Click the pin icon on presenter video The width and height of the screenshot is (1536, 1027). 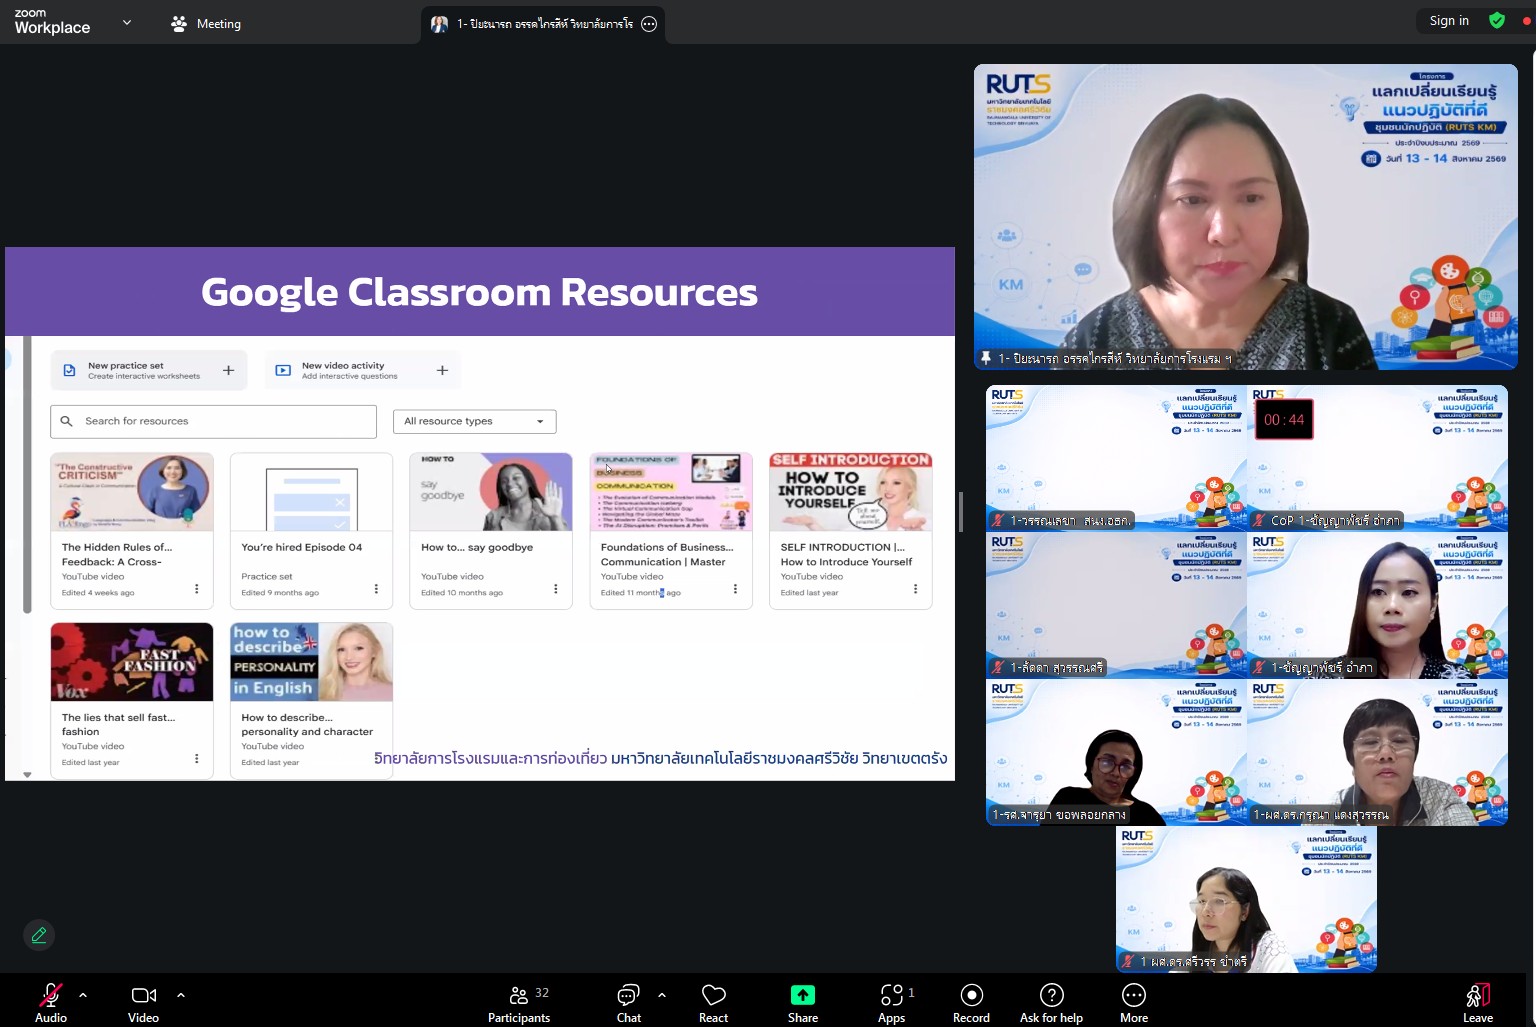click(986, 358)
